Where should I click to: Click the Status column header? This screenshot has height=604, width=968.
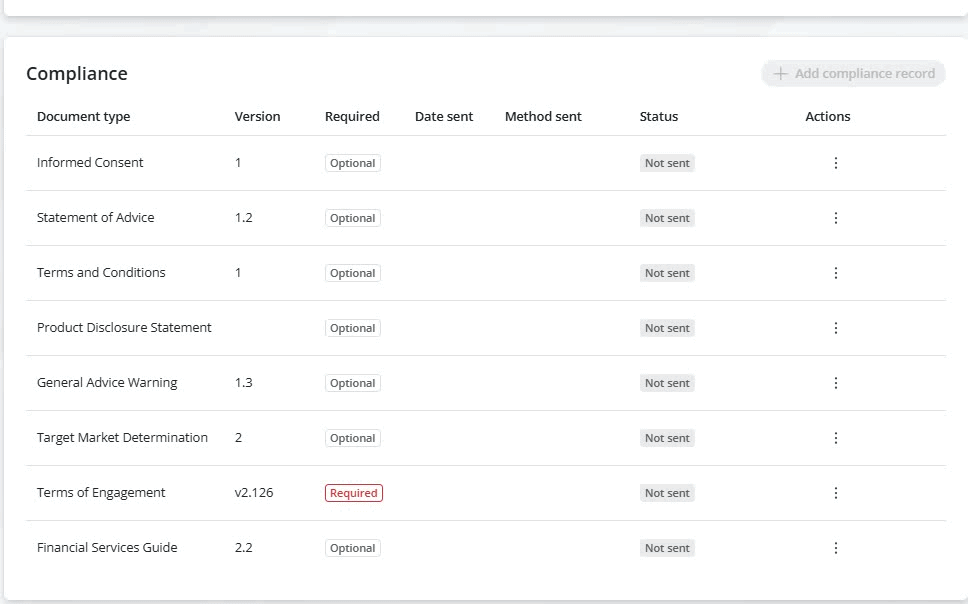(x=659, y=117)
